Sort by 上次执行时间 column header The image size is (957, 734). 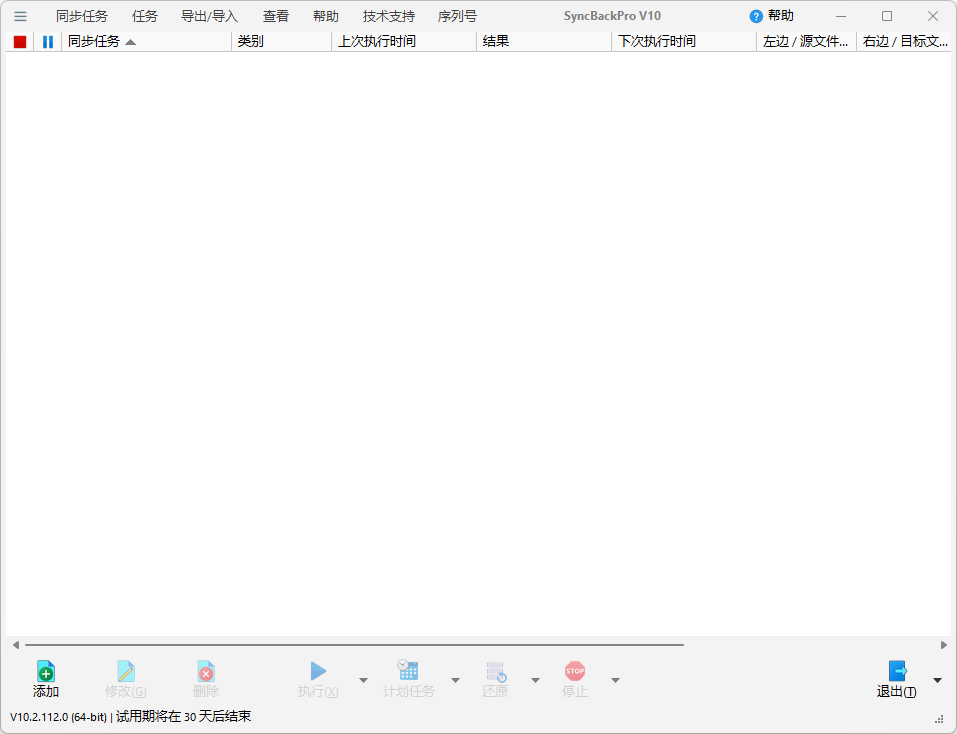404,41
